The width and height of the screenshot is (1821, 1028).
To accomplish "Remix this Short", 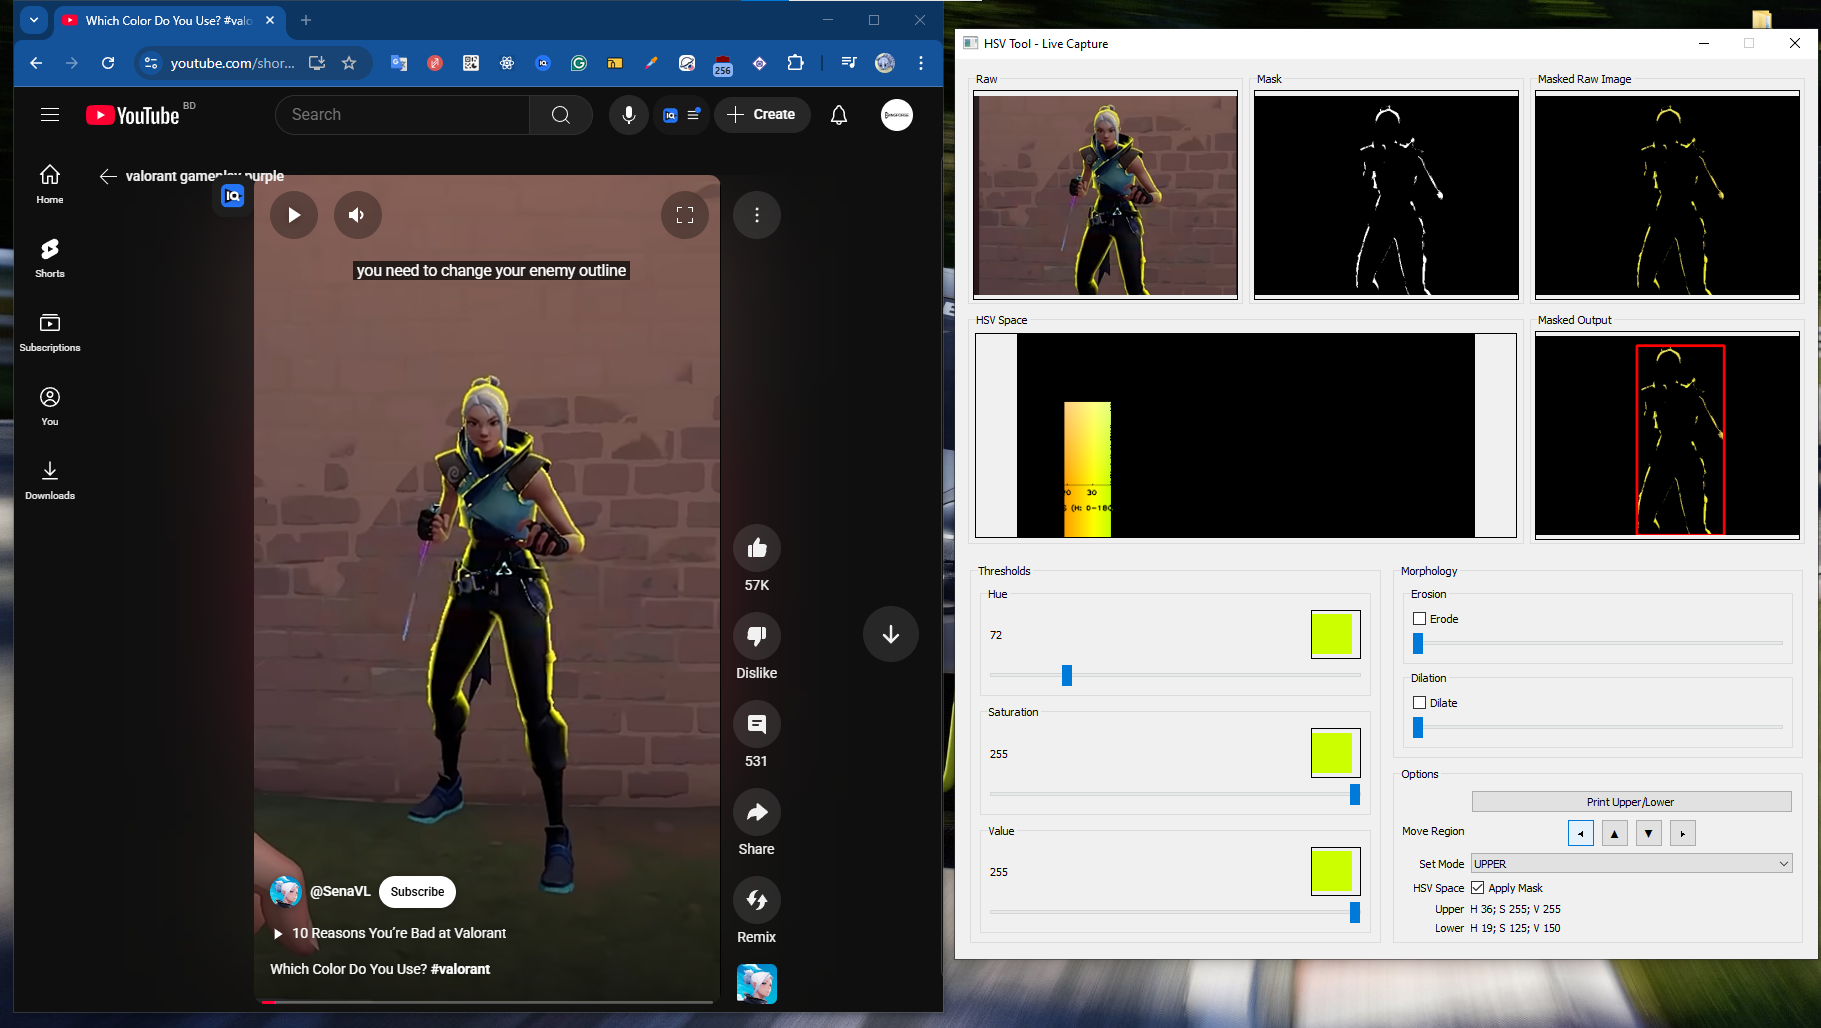I will coord(757,900).
